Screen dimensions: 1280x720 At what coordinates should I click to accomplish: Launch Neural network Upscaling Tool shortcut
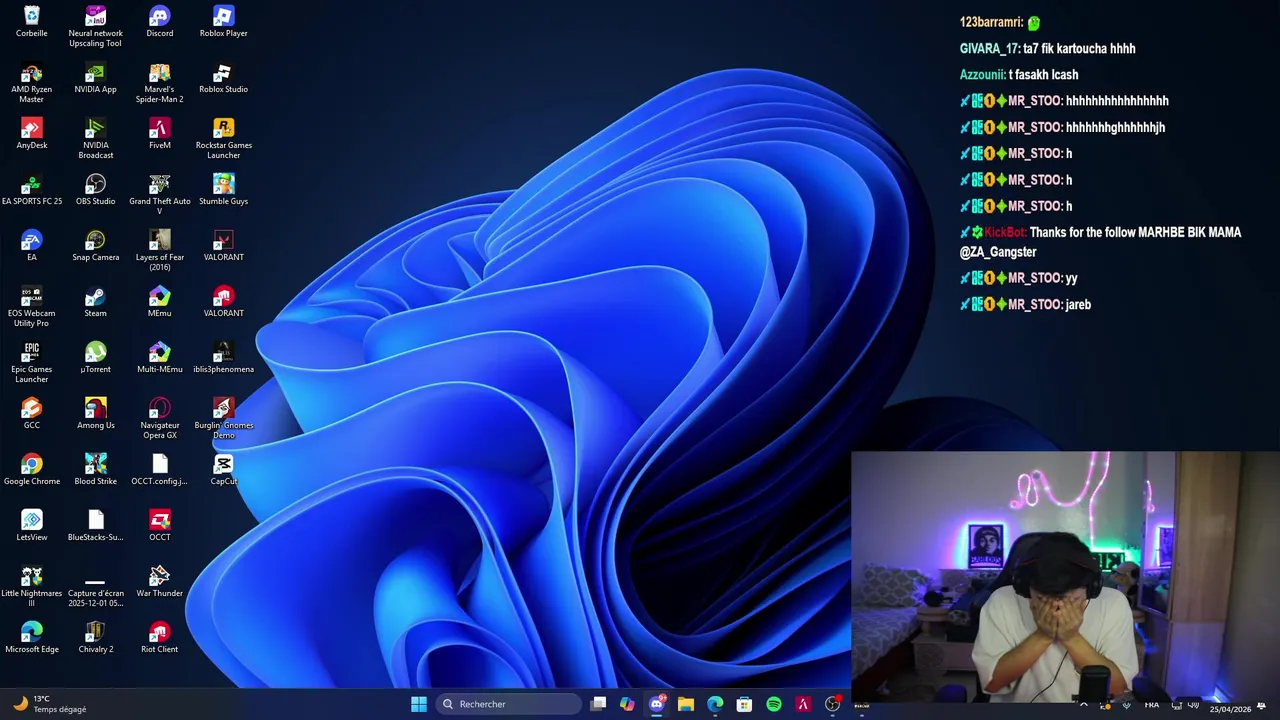(96, 26)
